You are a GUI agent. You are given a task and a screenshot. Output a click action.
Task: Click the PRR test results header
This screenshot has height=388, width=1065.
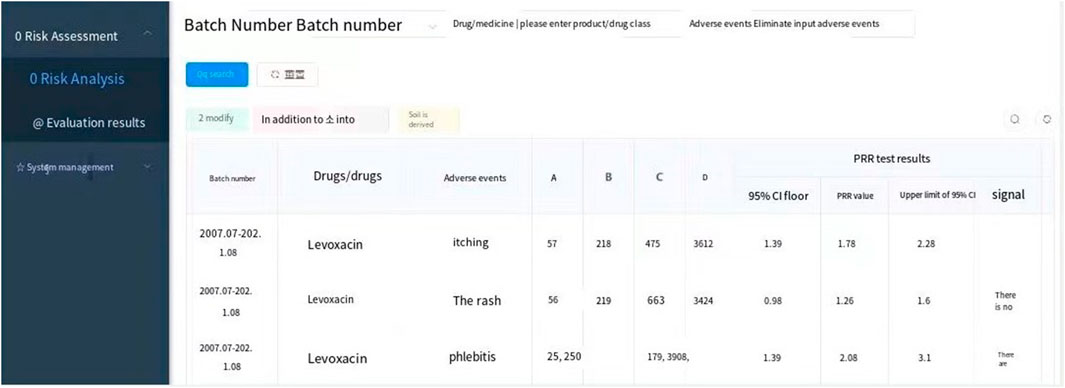[x=892, y=159]
